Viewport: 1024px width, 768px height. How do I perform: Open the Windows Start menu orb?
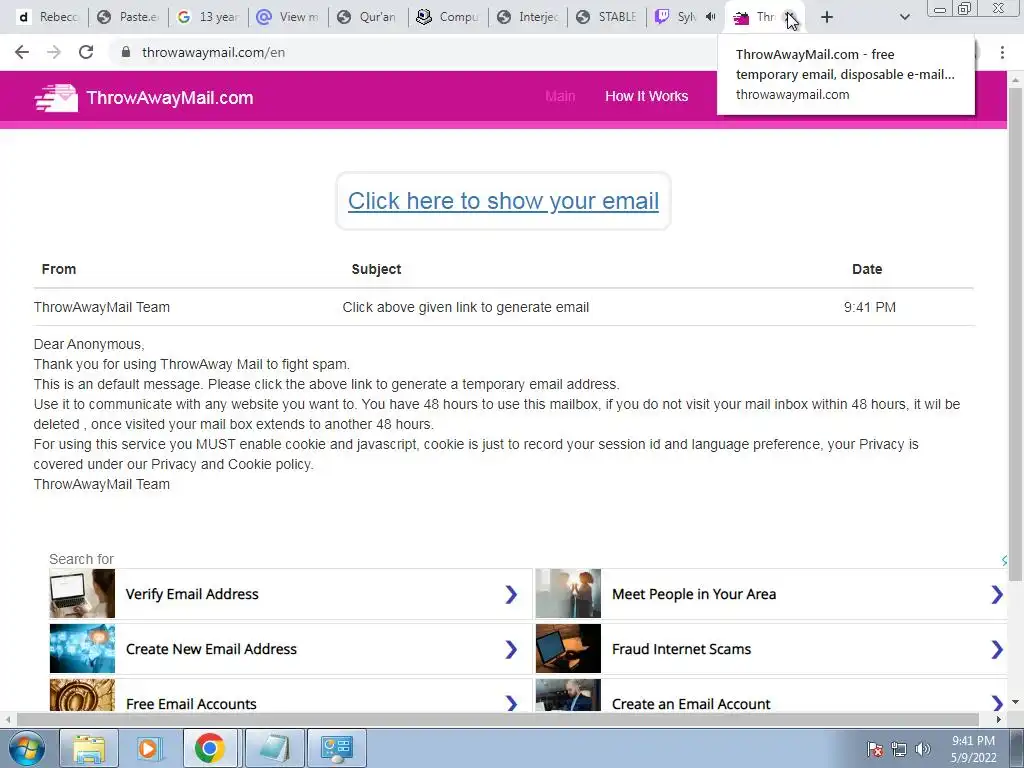(26, 748)
